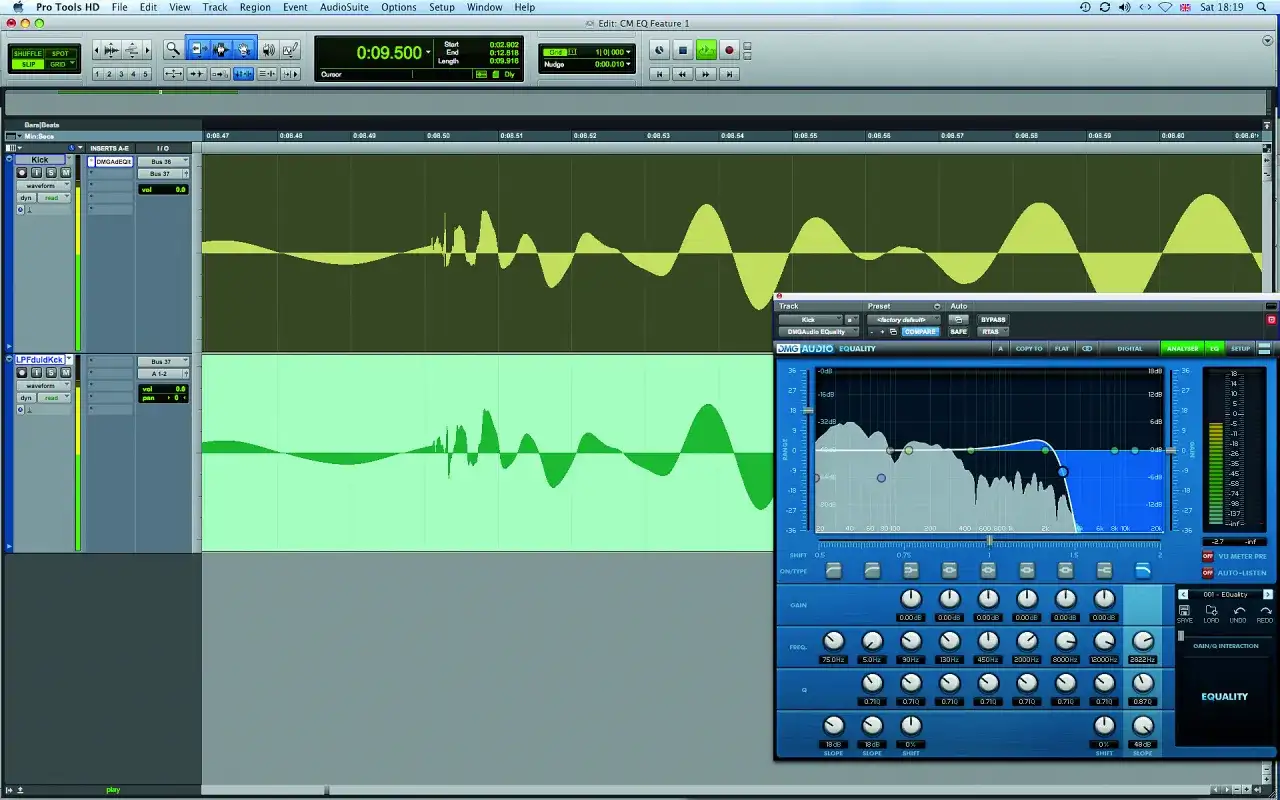Open the Track menu
The width and height of the screenshot is (1280, 800).
click(x=214, y=7)
